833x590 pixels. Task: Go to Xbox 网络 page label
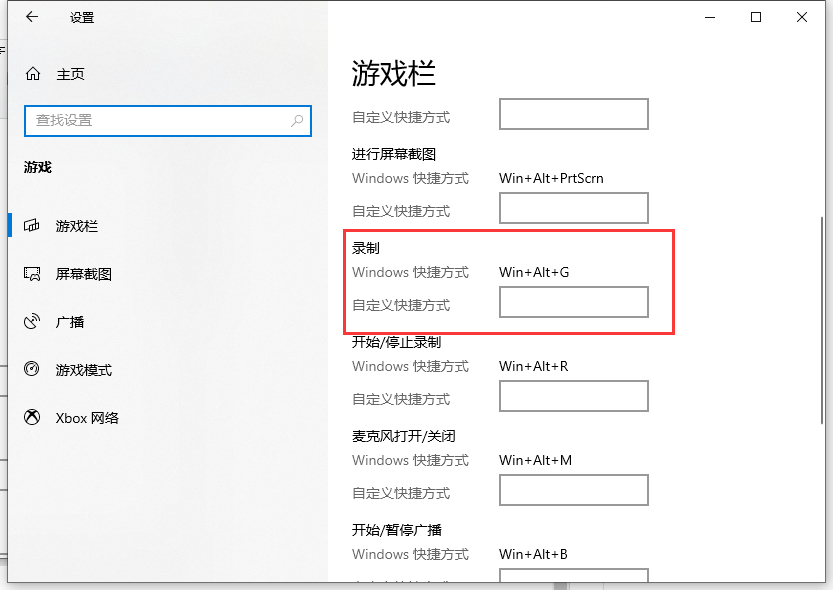(x=87, y=418)
